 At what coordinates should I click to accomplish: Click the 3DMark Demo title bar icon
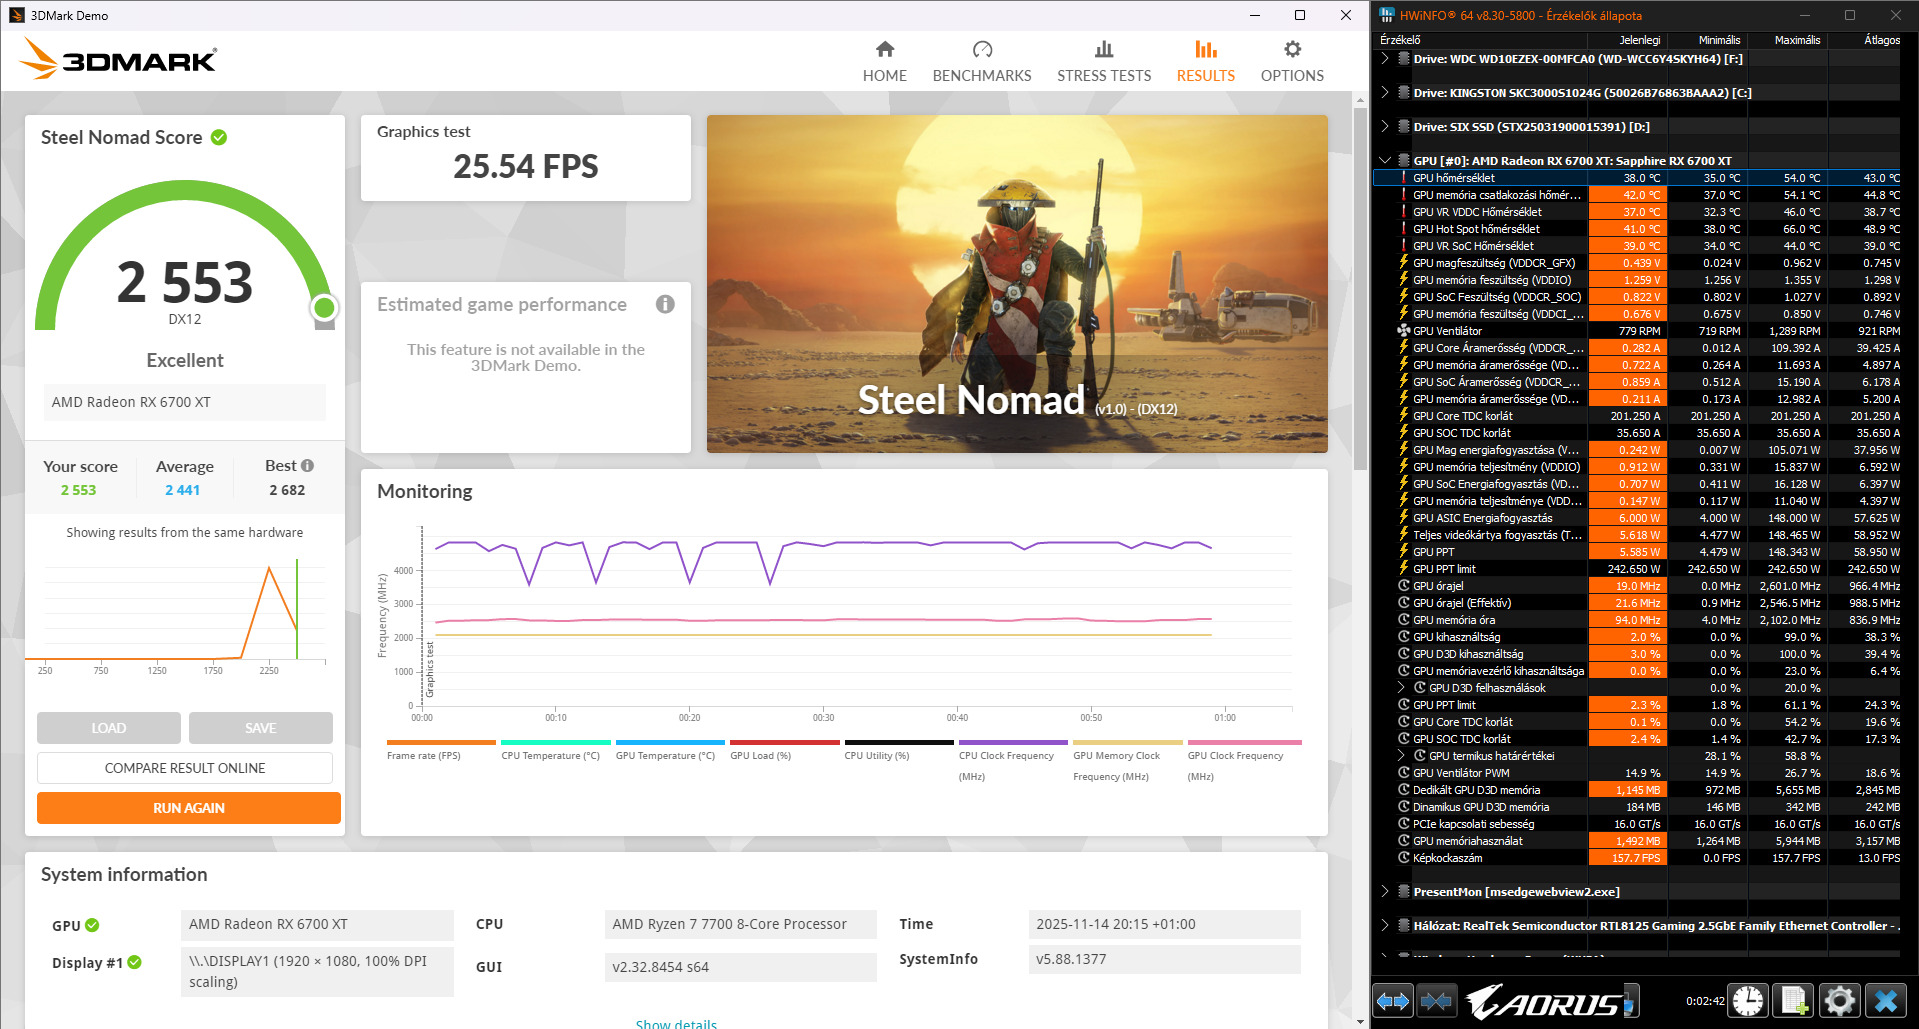(17, 15)
